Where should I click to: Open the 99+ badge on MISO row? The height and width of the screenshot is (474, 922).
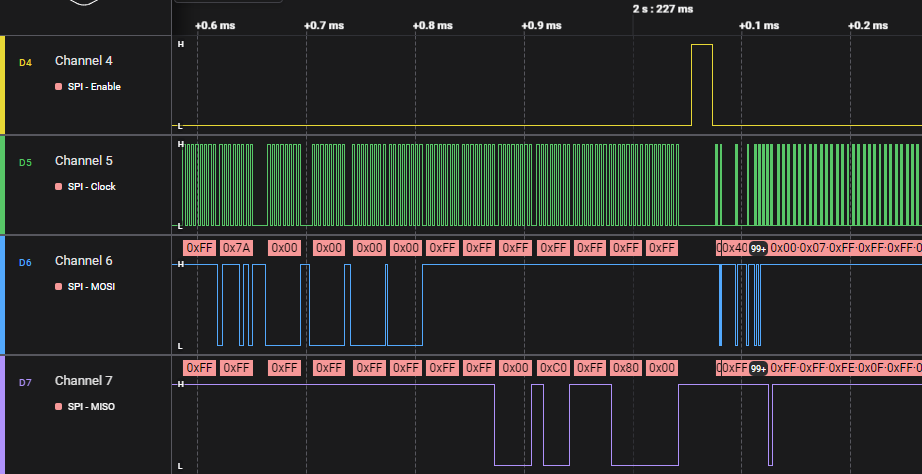pos(758,369)
